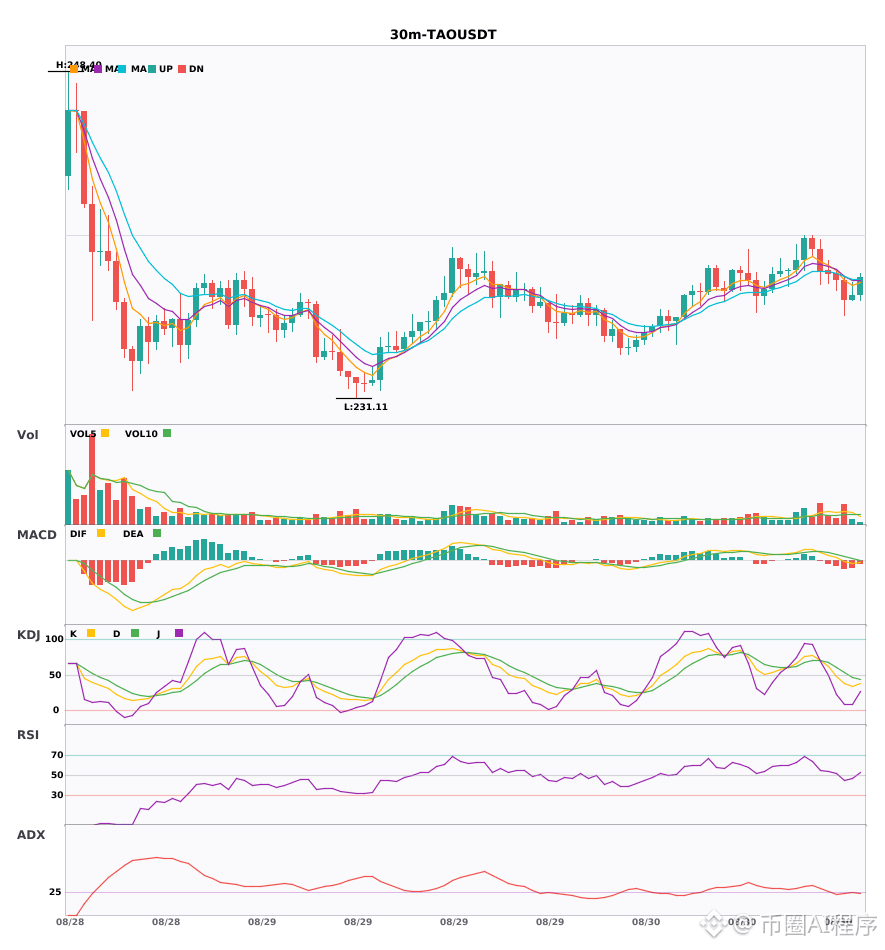Click the purple J legend swatch
Image resolution: width=885 pixels, height=950 pixels.
pos(179,633)
